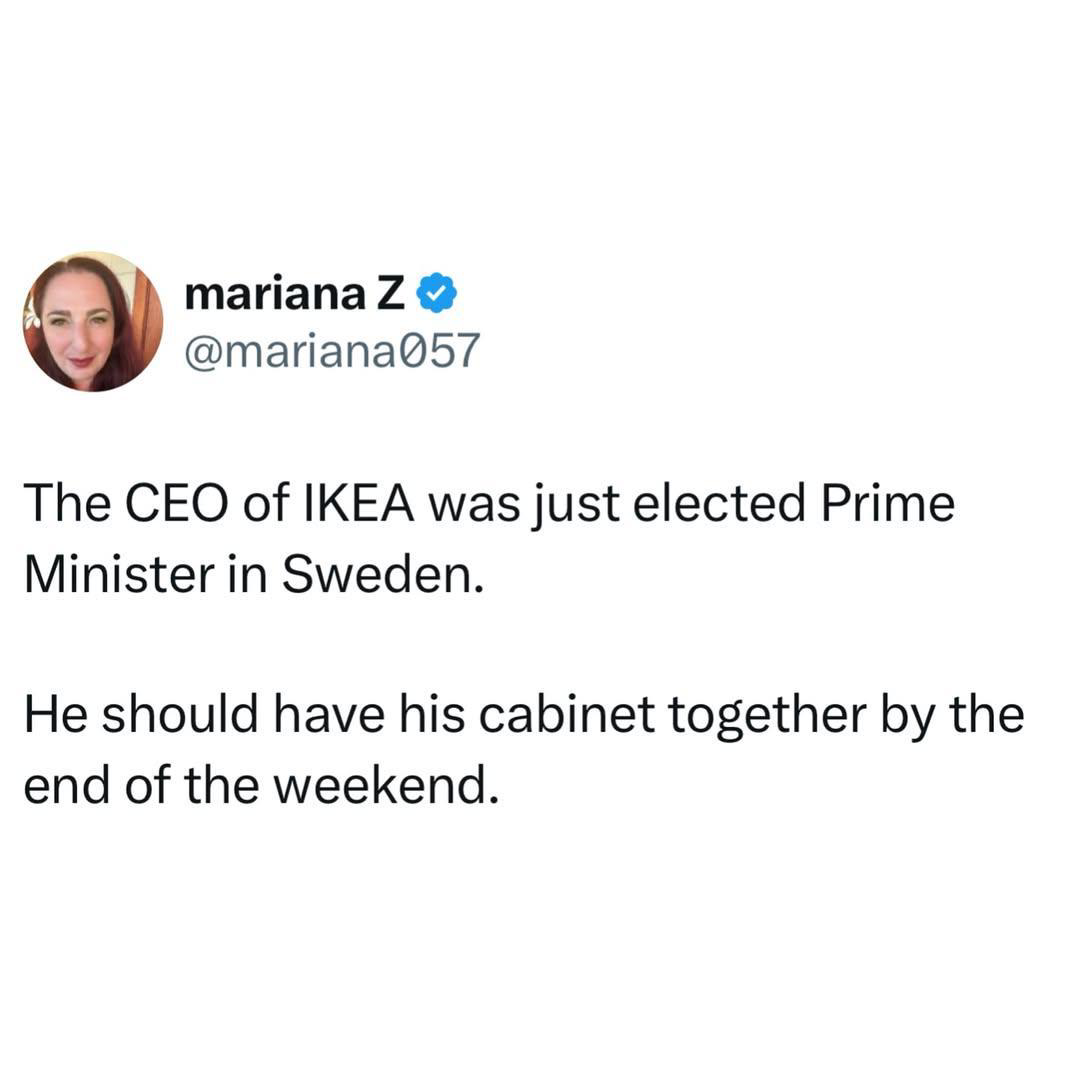Click the word weekend in last line

tap(386, 786)
